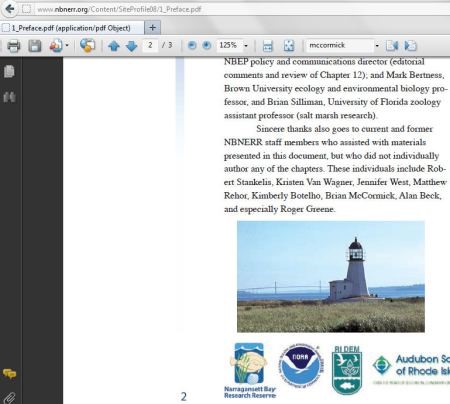450x404 pixels.
Task: Zoom in with the plus circle button
Action: pos(207,45)
